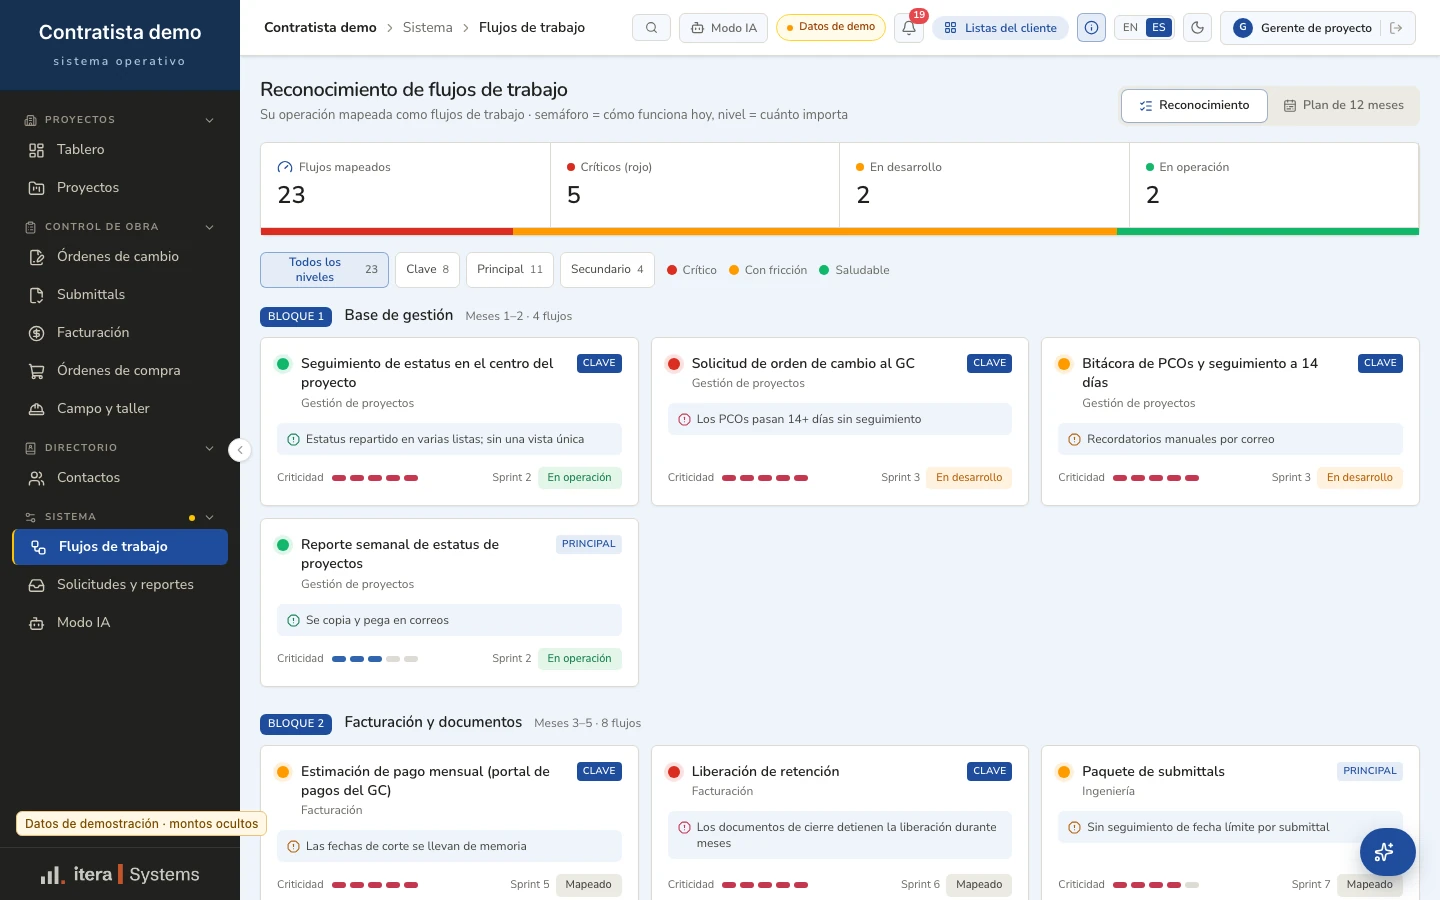This screenshot has width=1440, height=900.
Task: Click info icon beside Estatus repartido en varias listas
Action: 293,440
